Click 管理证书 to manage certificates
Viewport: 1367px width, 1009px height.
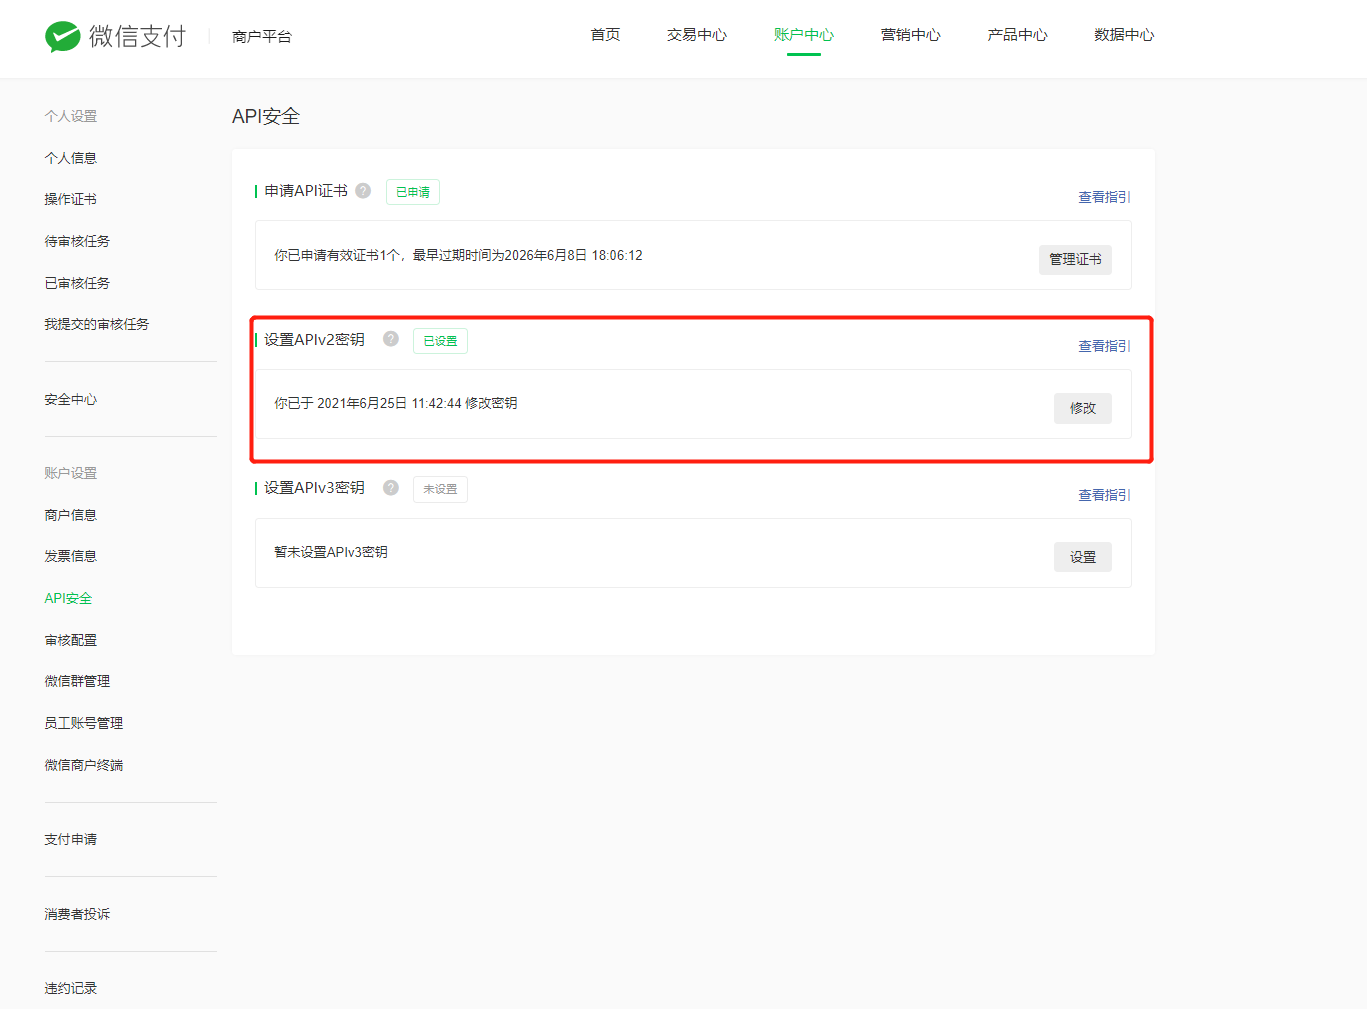click(x=1075, y=259)
